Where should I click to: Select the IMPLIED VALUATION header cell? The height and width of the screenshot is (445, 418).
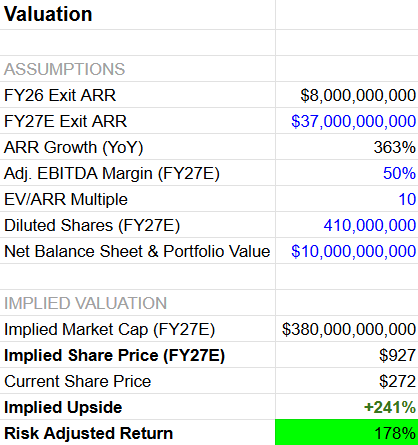pyautogui.click(x=137, y=303)
